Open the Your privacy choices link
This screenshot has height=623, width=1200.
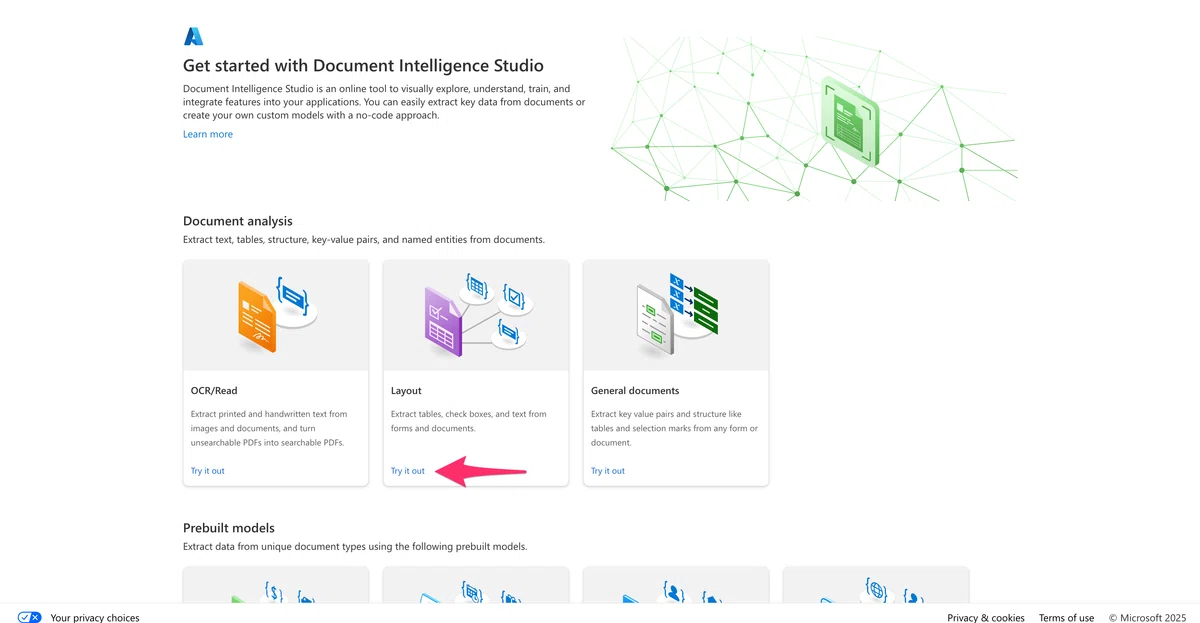tap(95, 618)
